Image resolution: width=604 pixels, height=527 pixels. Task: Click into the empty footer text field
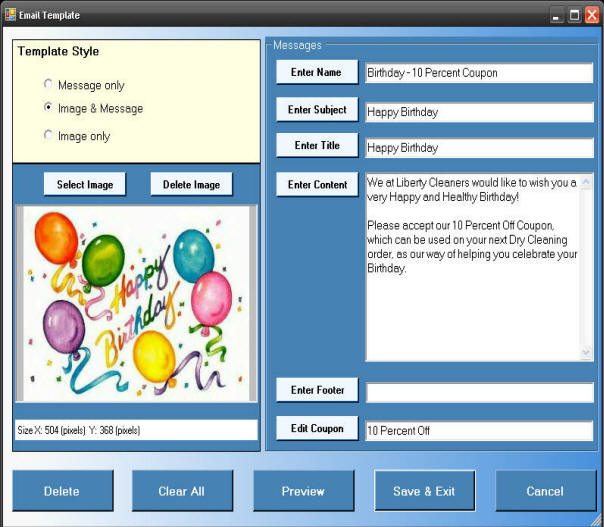click(x=479, y=392)
